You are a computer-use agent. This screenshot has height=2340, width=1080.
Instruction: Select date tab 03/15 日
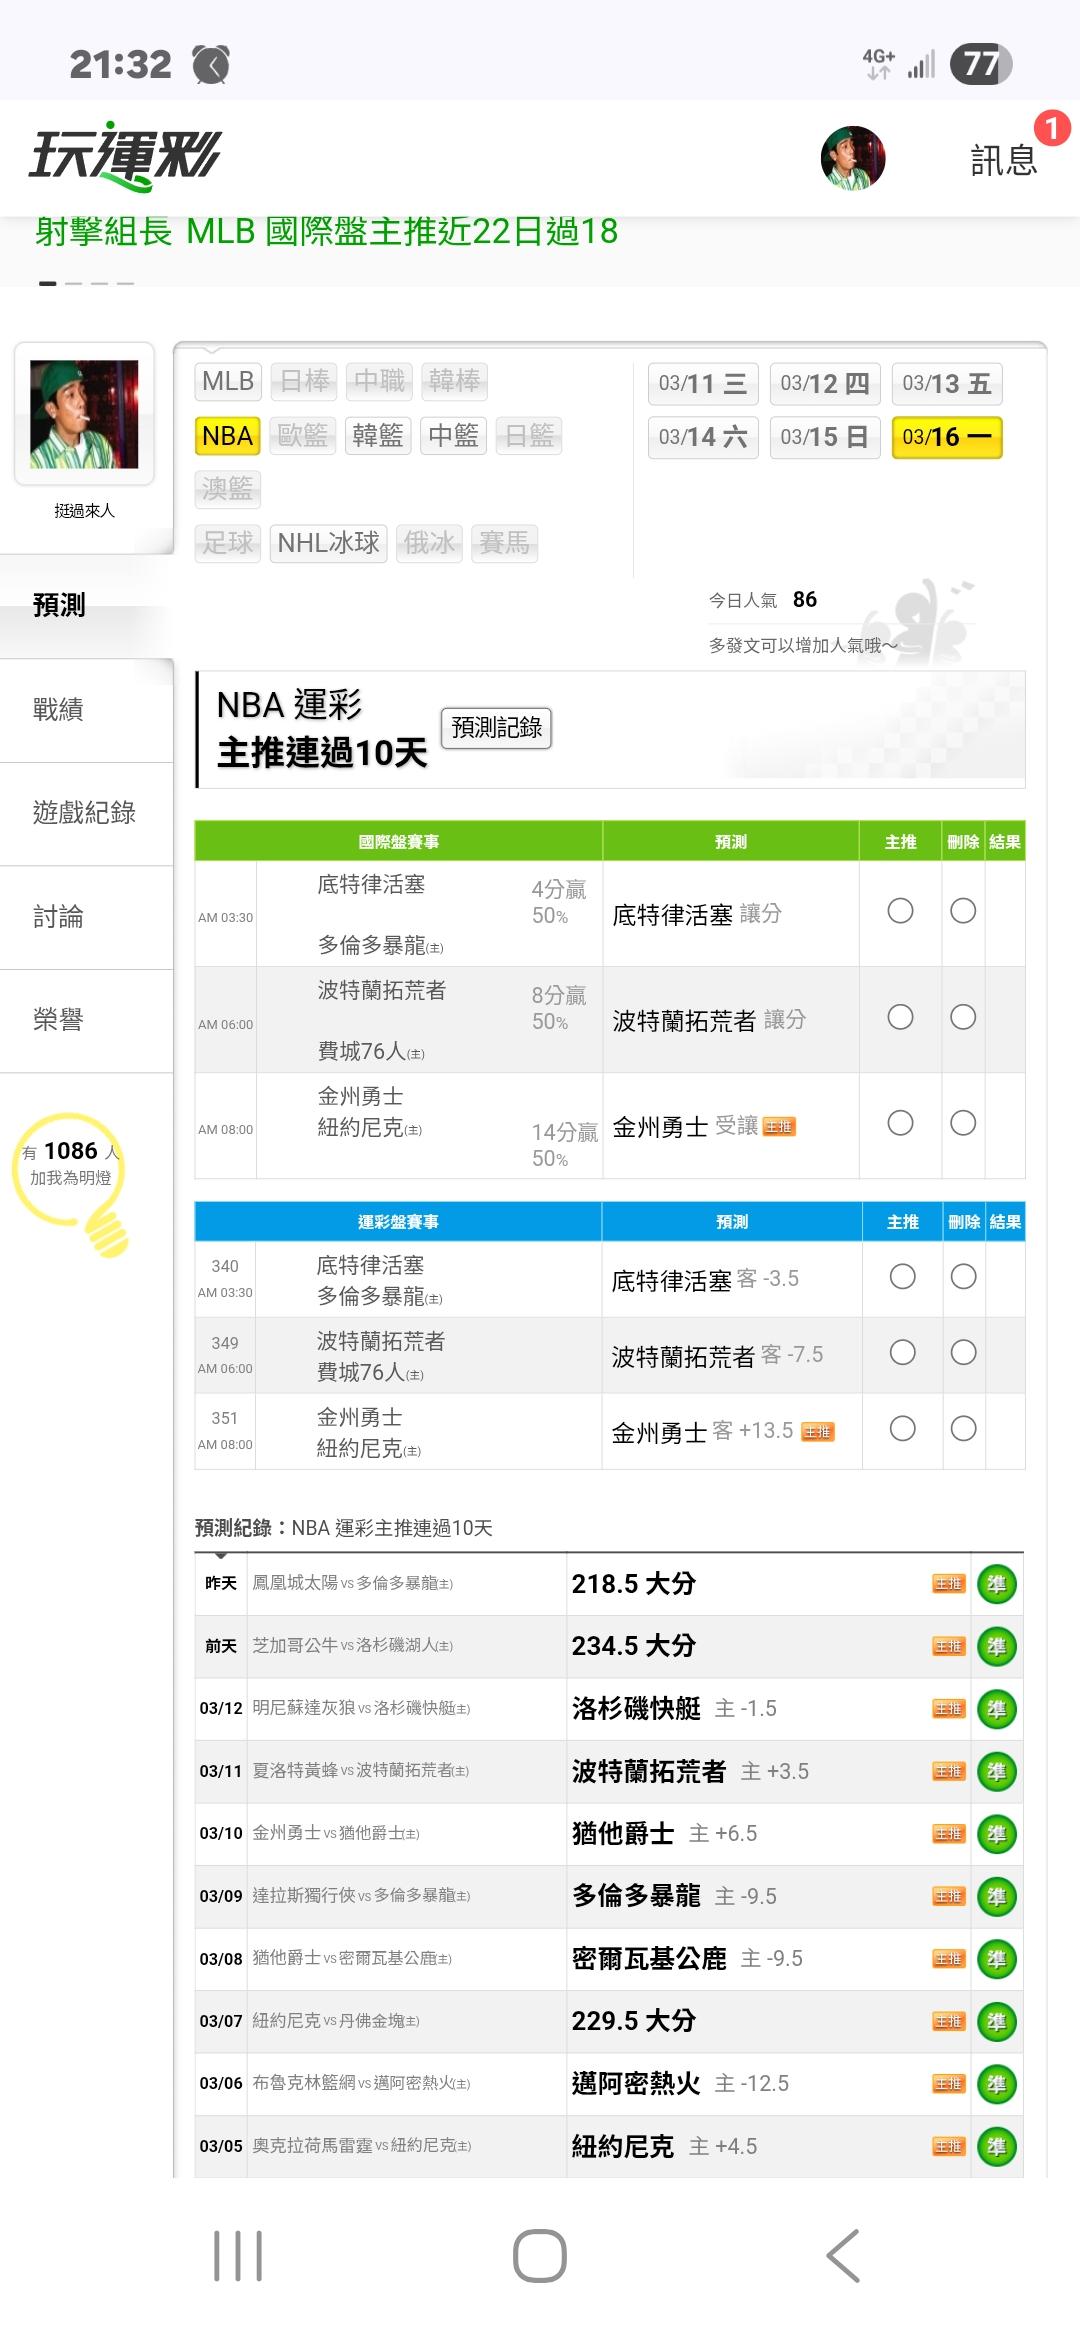point(825,437)
